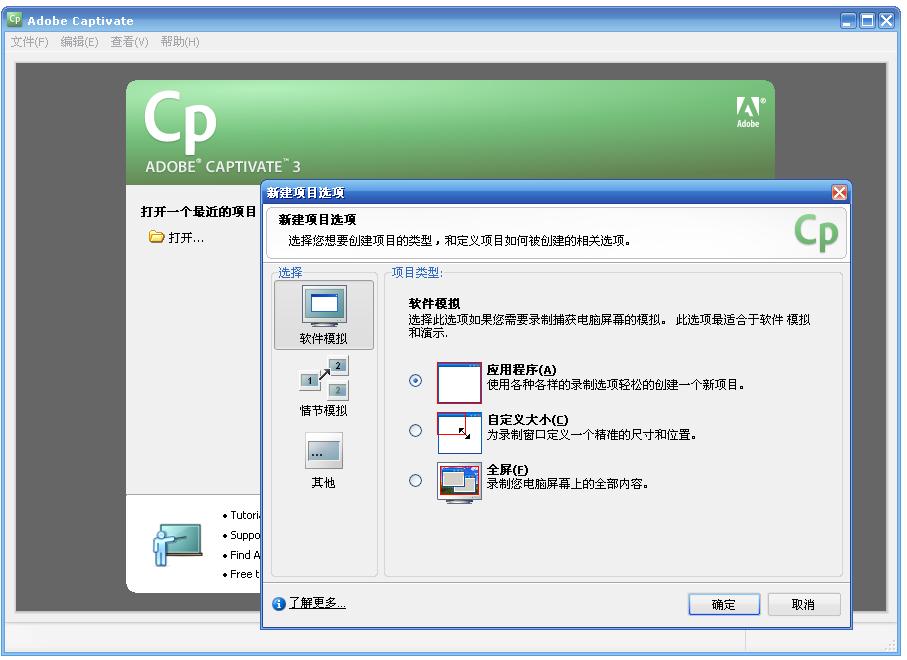Click the 自定义大小 resize thumbnail icon
Image resolution: width=907 pixels, height=660 pixels.
[459, 433]
